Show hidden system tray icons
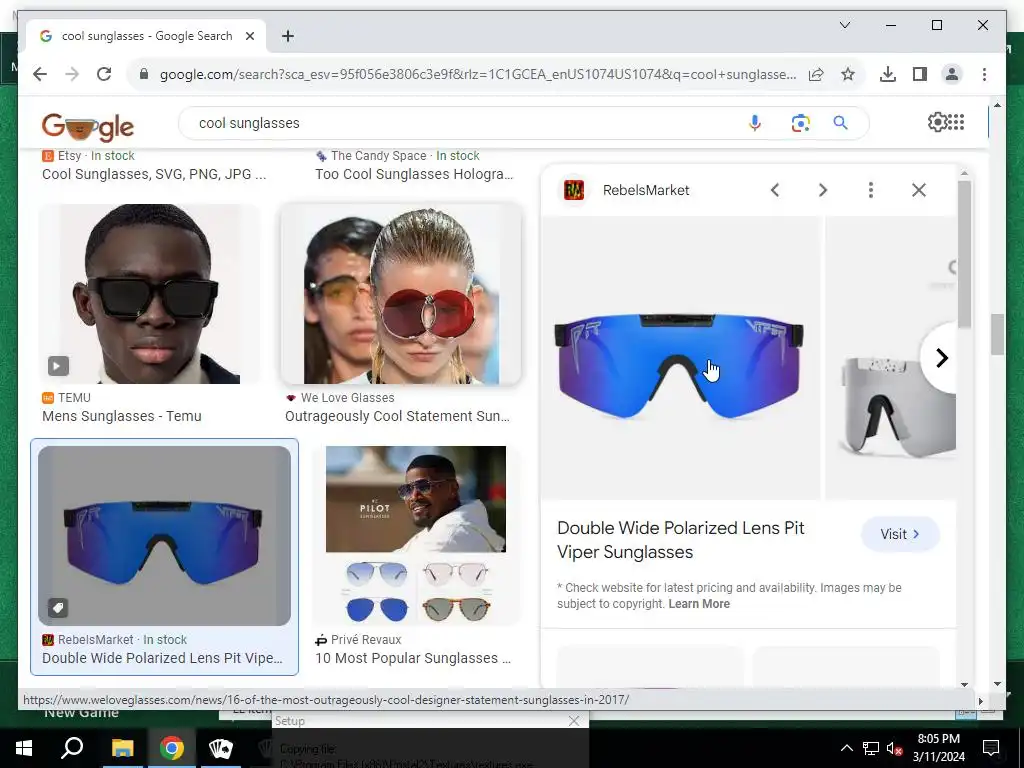 [846, 748]
